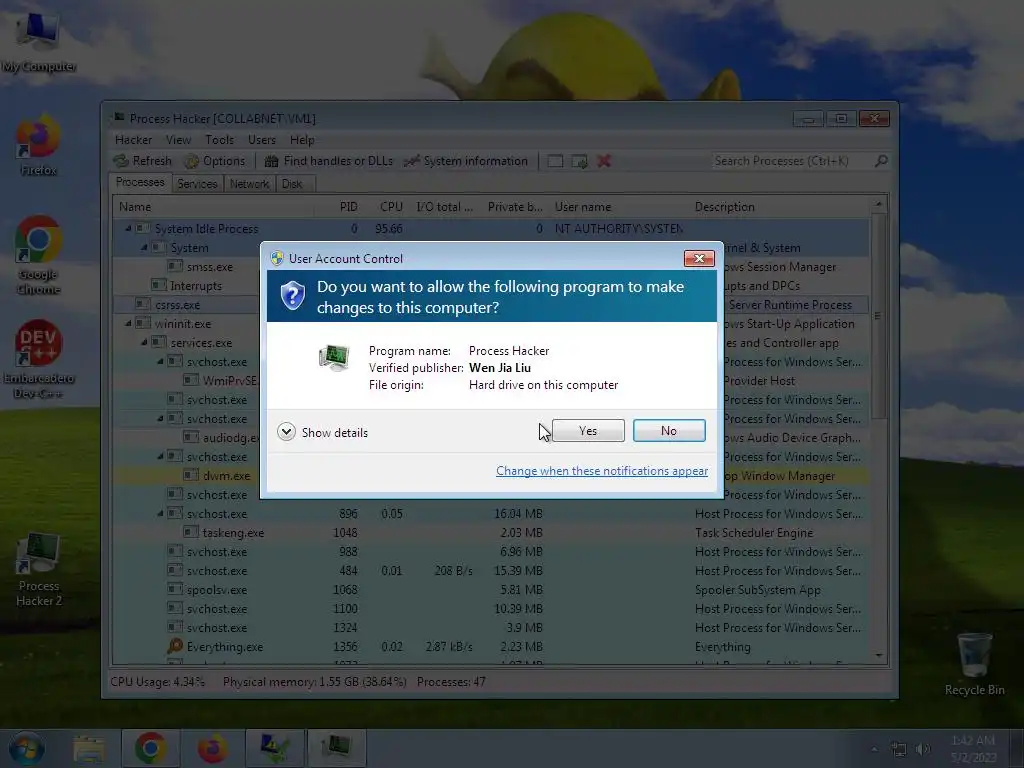1024x768 pixels.
Task: Open Process Hacker 2 desktop shortcut
Action: tap(39, 569)
